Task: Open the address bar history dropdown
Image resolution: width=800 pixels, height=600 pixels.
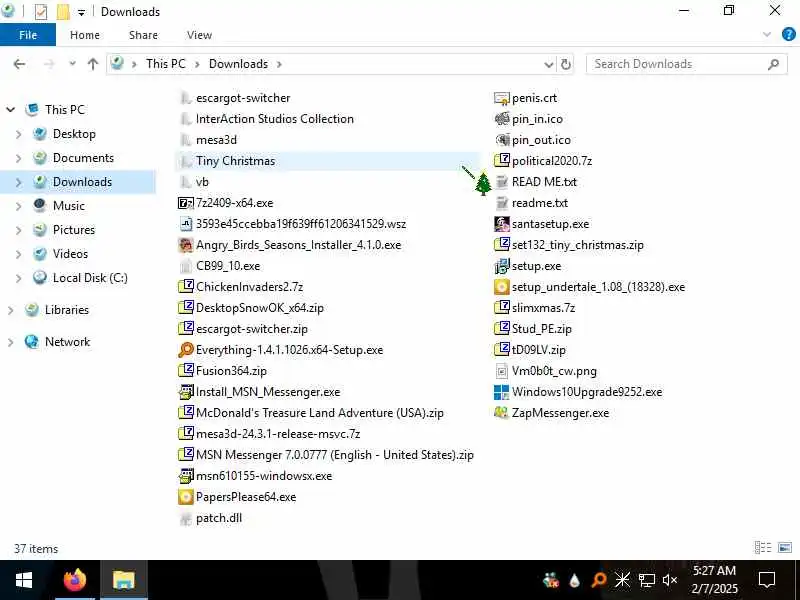Action: click(x=548, y=64)
